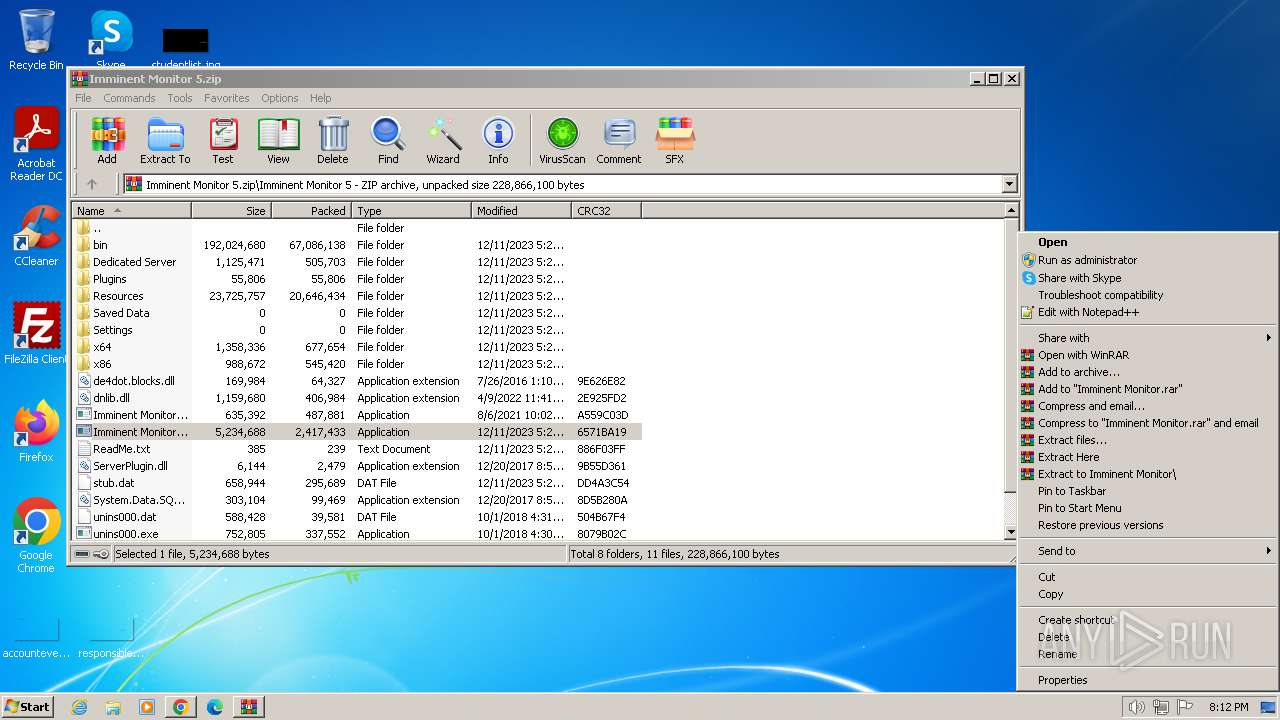This screenshot has width=1280, height=720.
Task: Sort by the Packed column header
Action: coord(311,211)
